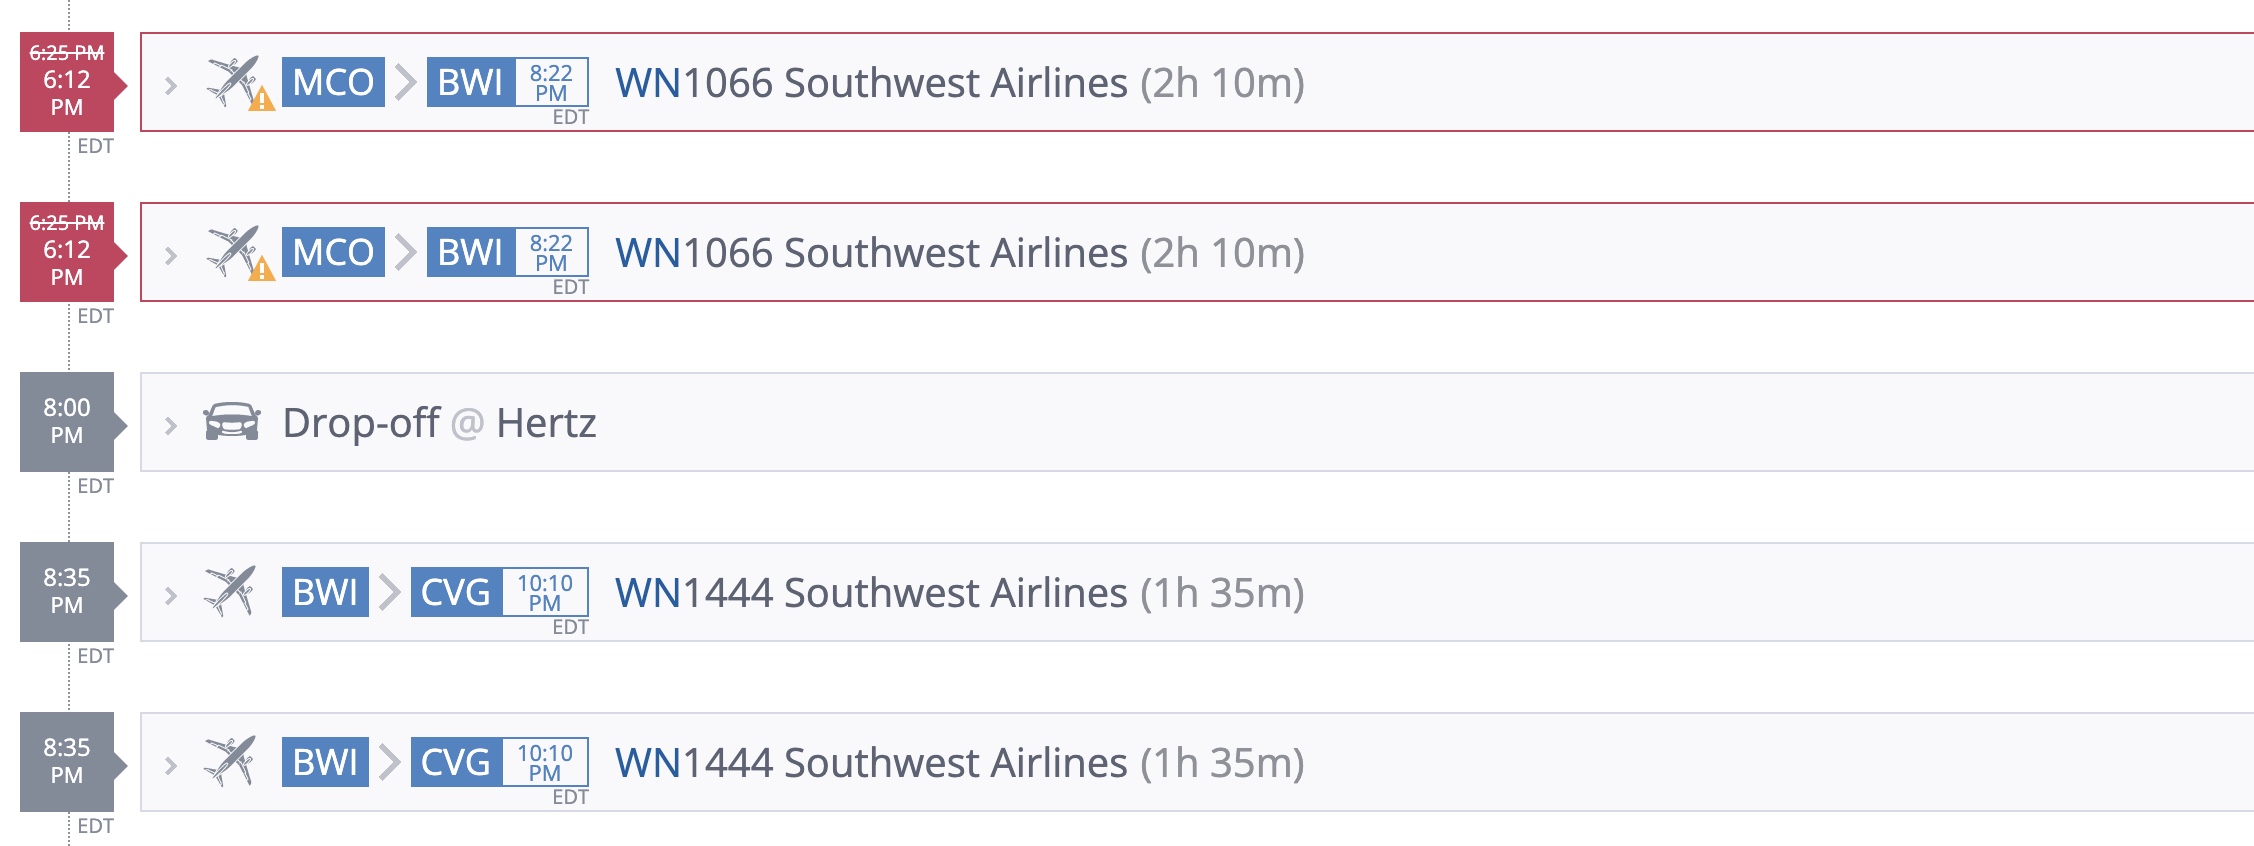This screenshot has width=2254, height=846.
Task: Expand the second WN1066 flight row chevron
Action: click(x=171, y=255)
